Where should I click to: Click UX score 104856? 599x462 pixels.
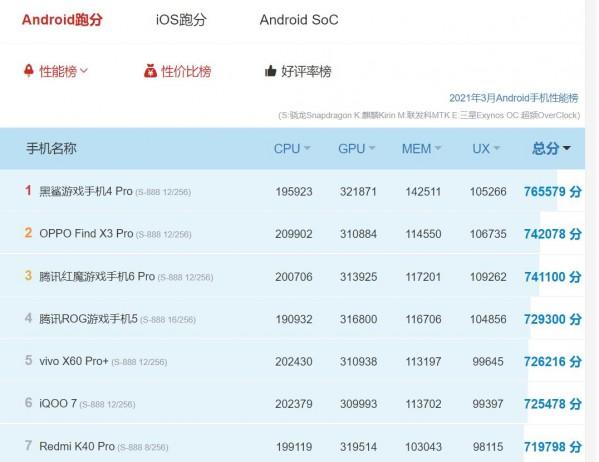click(x=488, y=319)
